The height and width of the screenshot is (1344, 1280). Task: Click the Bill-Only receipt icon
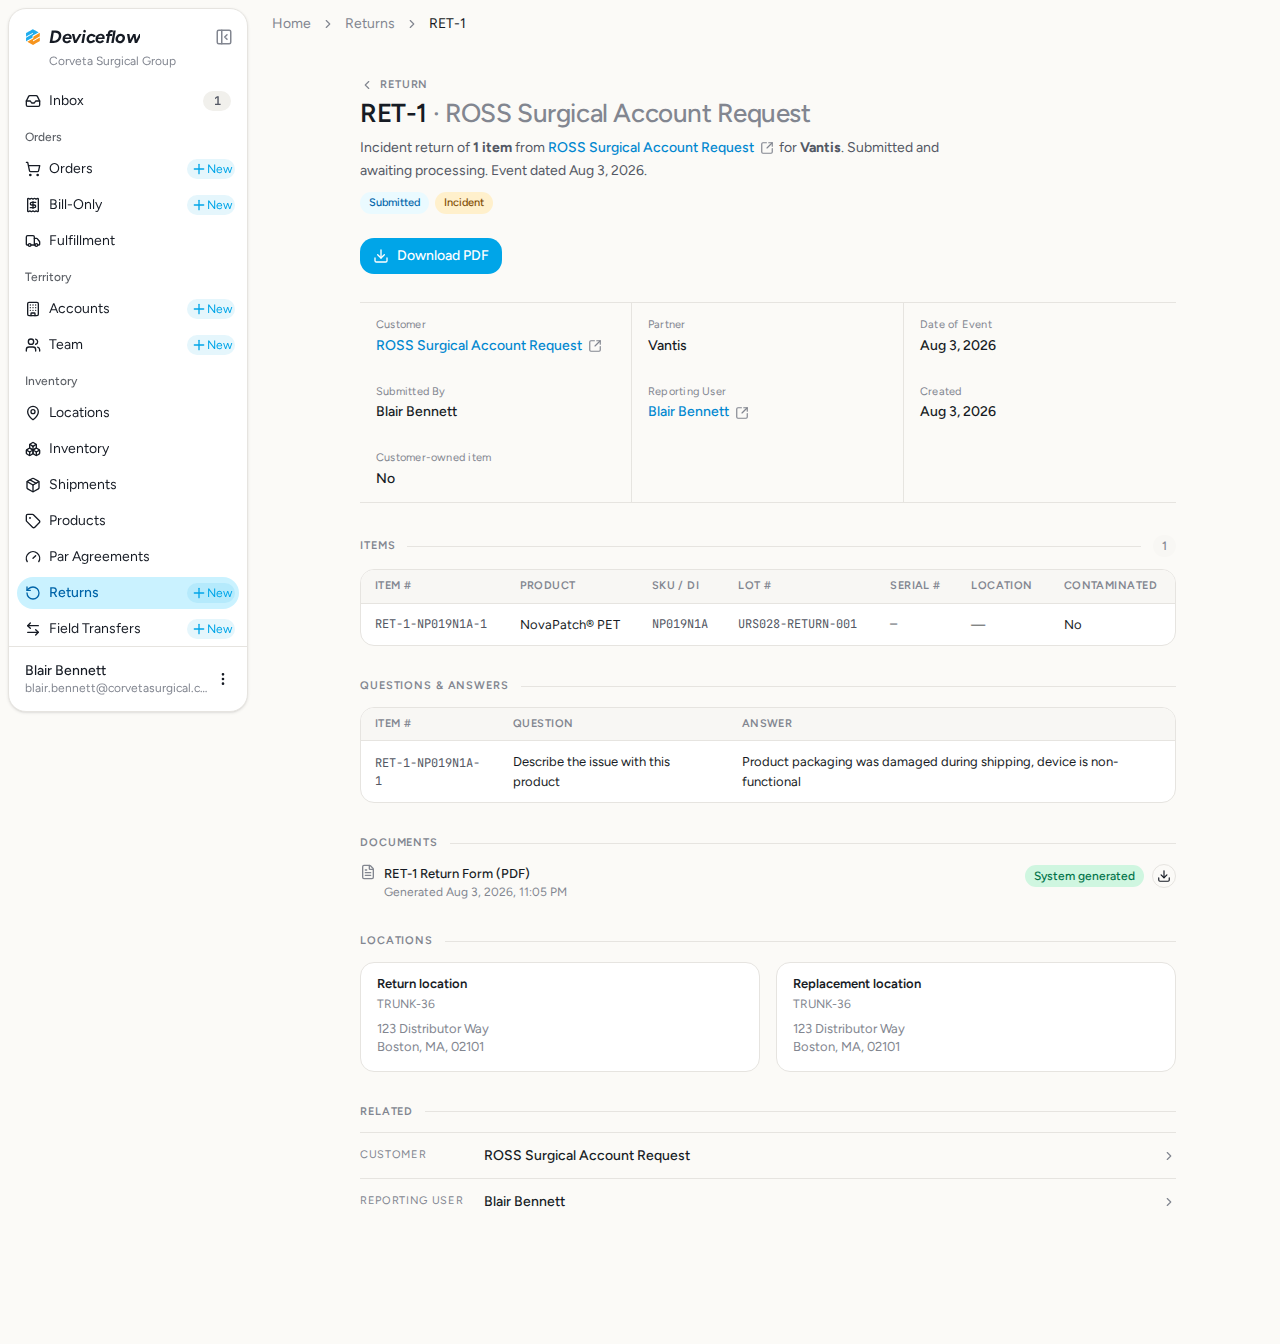(33, 205)
